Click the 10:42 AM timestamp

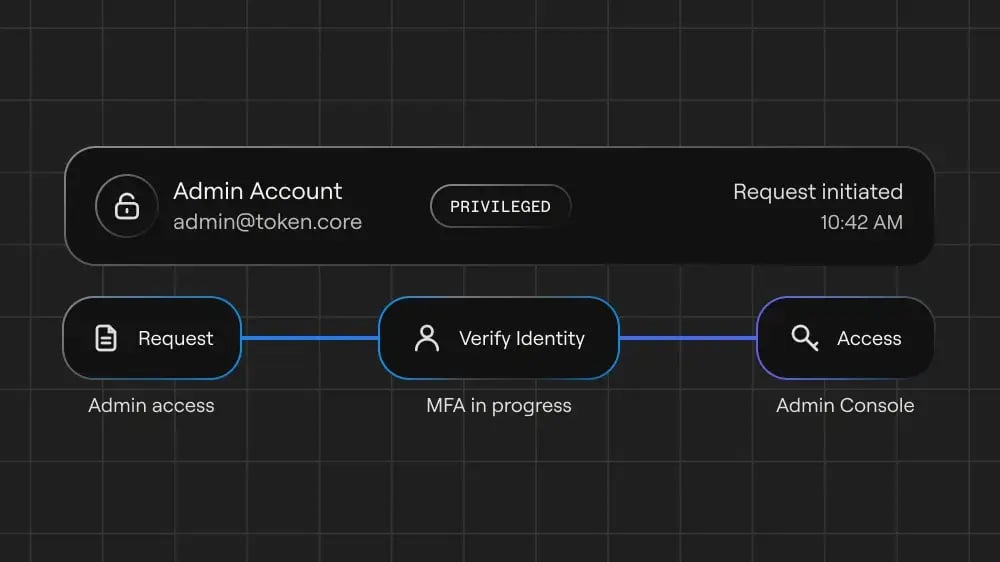point(861,222)
